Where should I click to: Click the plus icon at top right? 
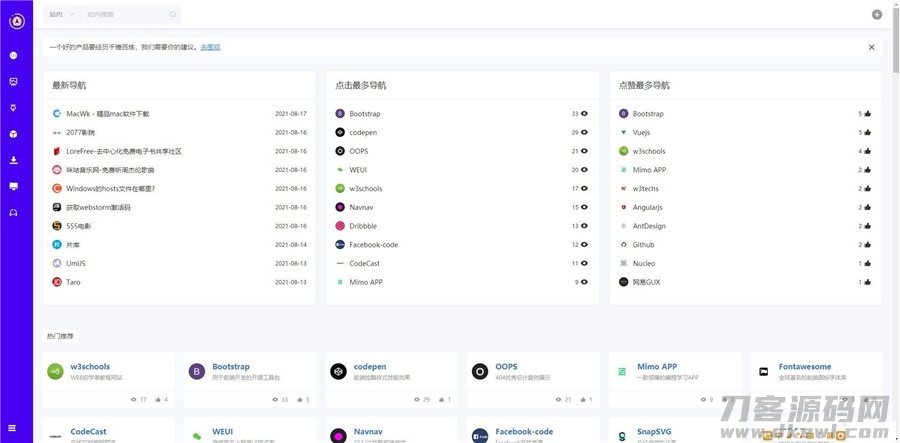[877, 15]
